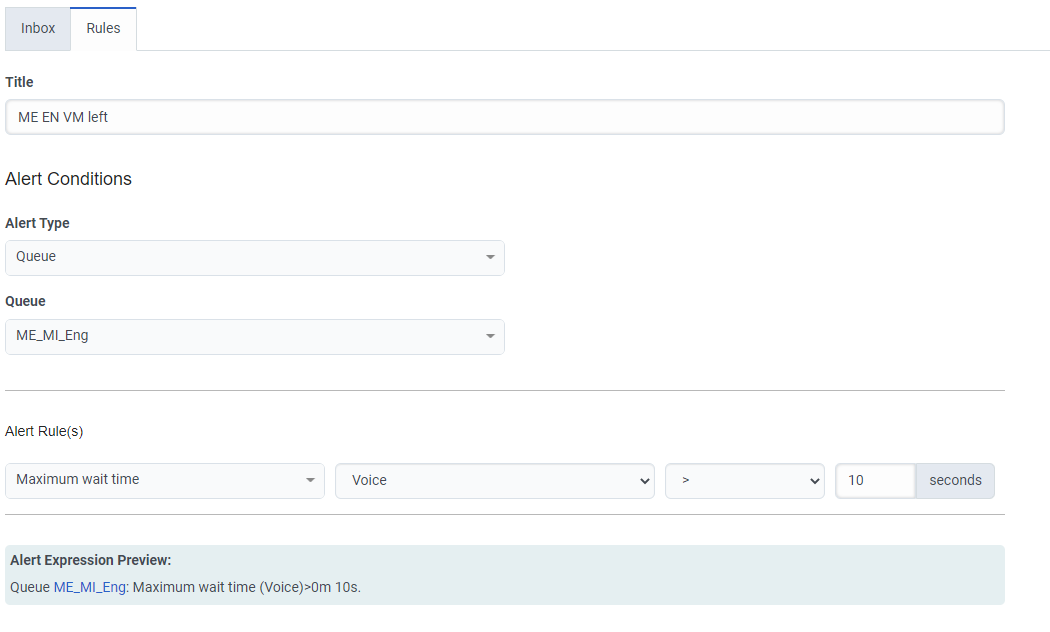
Task: Click the 'Alert Rule(s)' section label
Action: tap(44, 431)
